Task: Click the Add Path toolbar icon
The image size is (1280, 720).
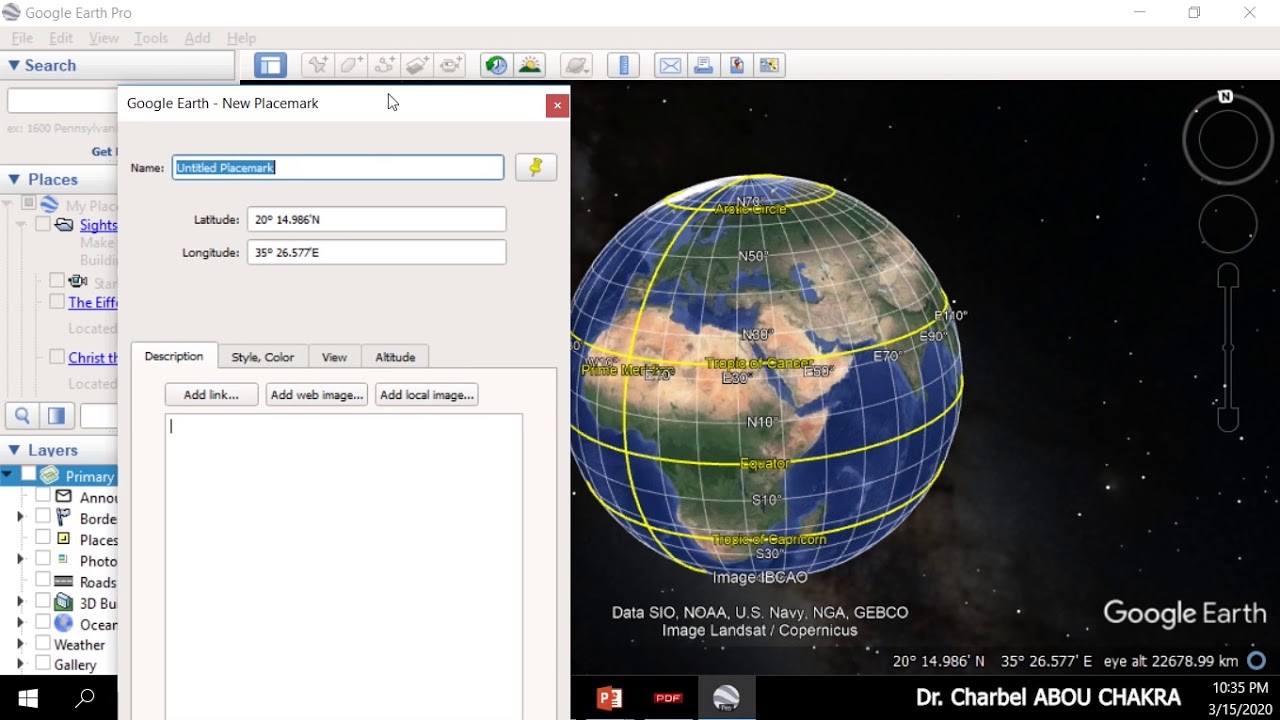Action: pyautogui.click(x=384, y=66)
